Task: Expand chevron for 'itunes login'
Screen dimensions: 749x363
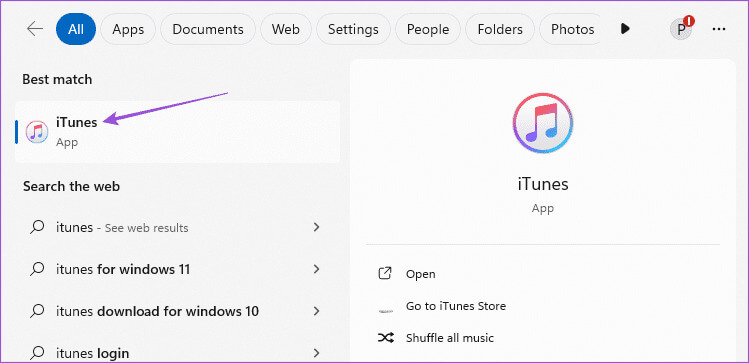Action: [x=316, y=353]
